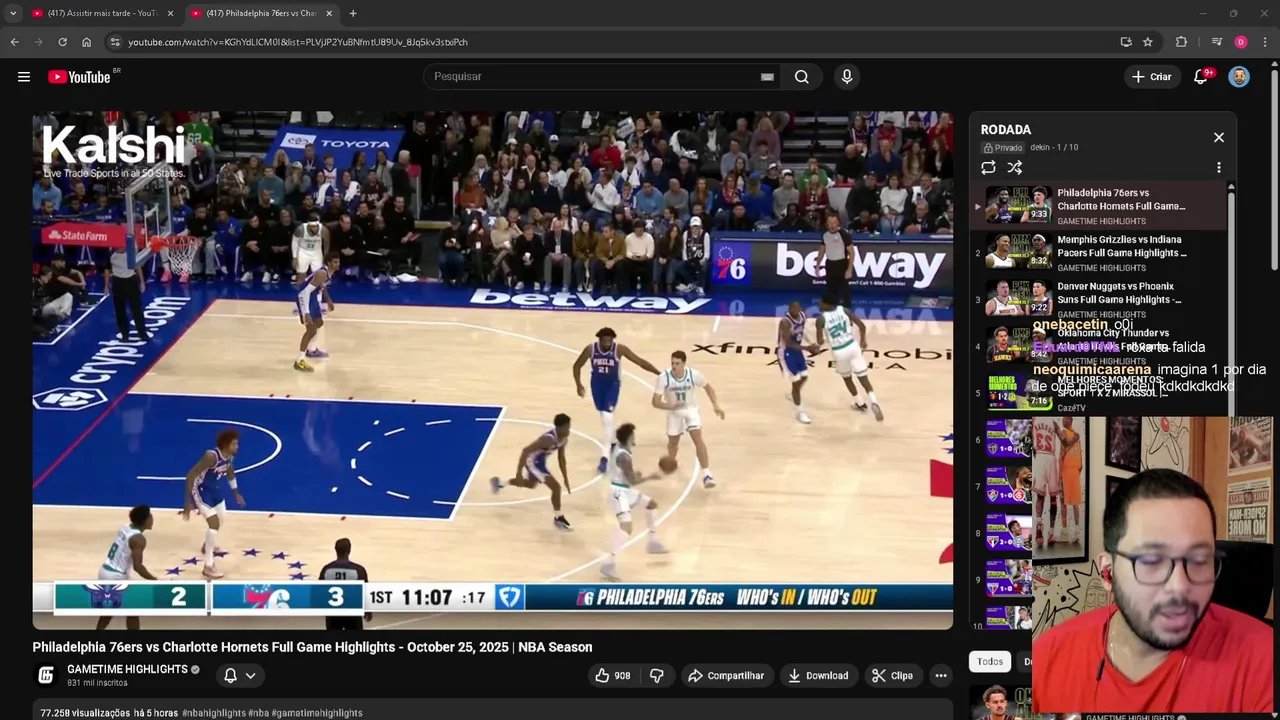The width and height of the screenshot is (1280, 720).
Task: Toggle playlist loop
Action: (988, 168)
